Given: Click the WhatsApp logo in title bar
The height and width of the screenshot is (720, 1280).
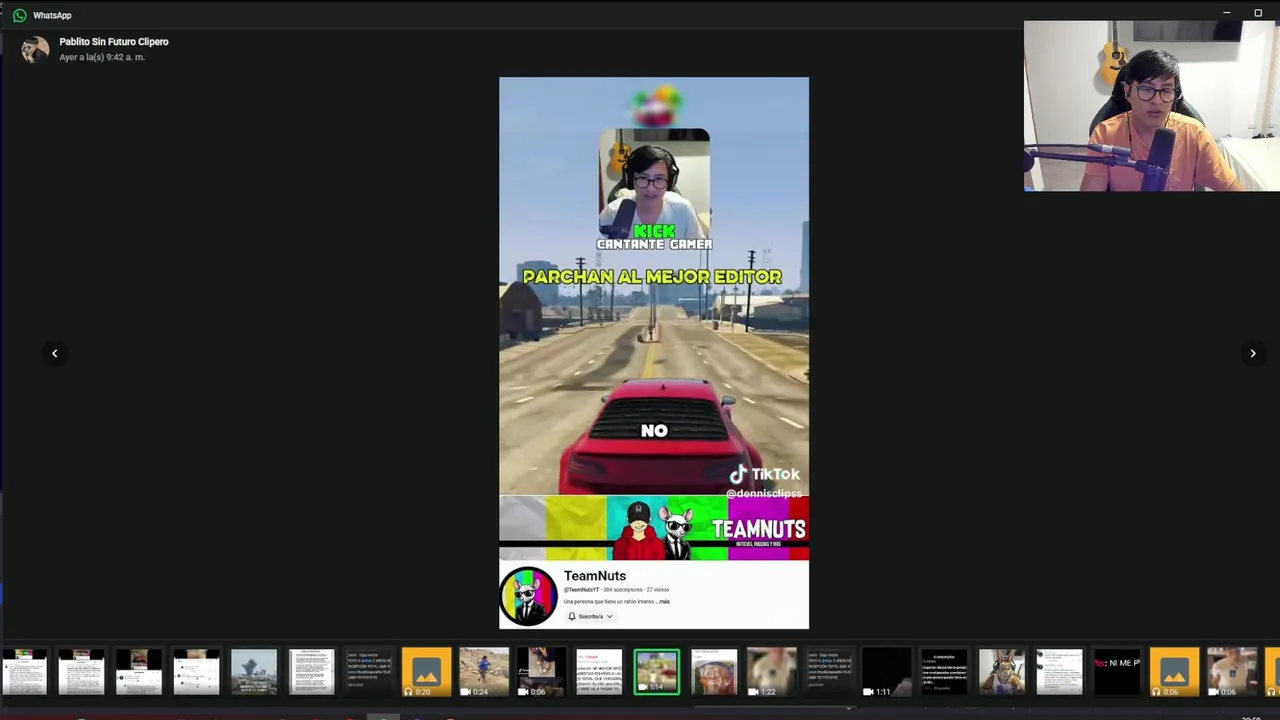Looking at the screenshot, I should 20,15.
